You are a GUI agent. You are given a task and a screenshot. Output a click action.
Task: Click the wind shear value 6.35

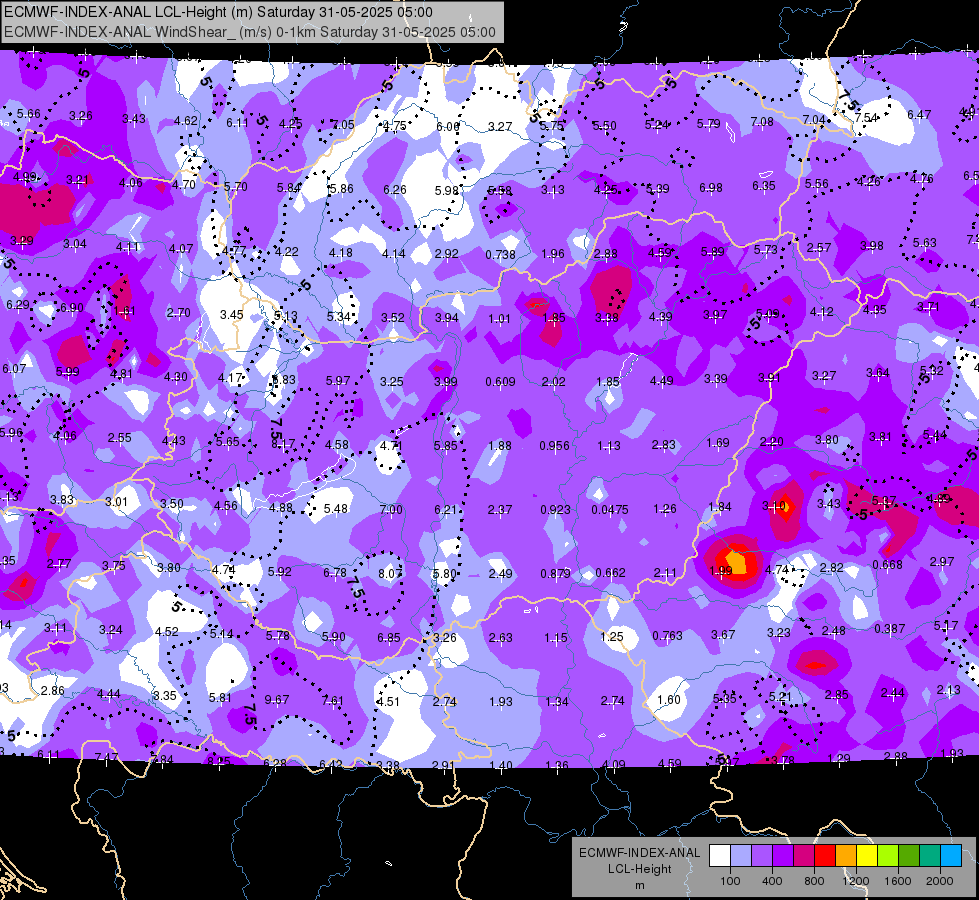(x=764, y=185)
